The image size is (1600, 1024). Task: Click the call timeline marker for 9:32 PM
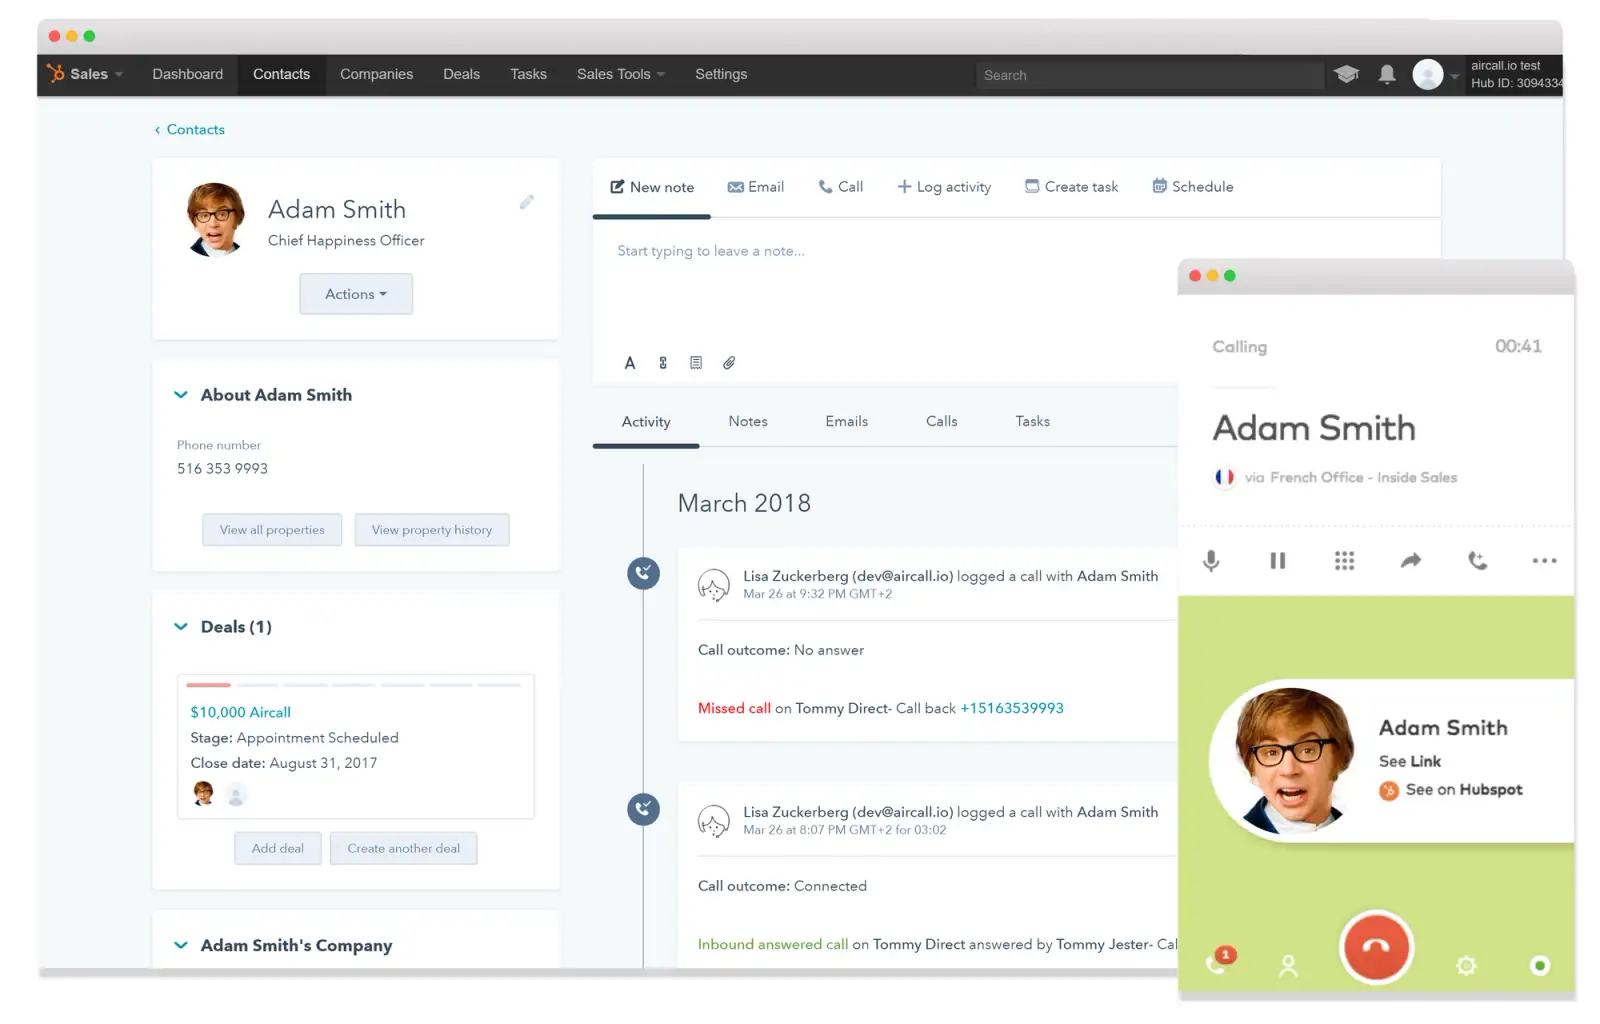643,573
